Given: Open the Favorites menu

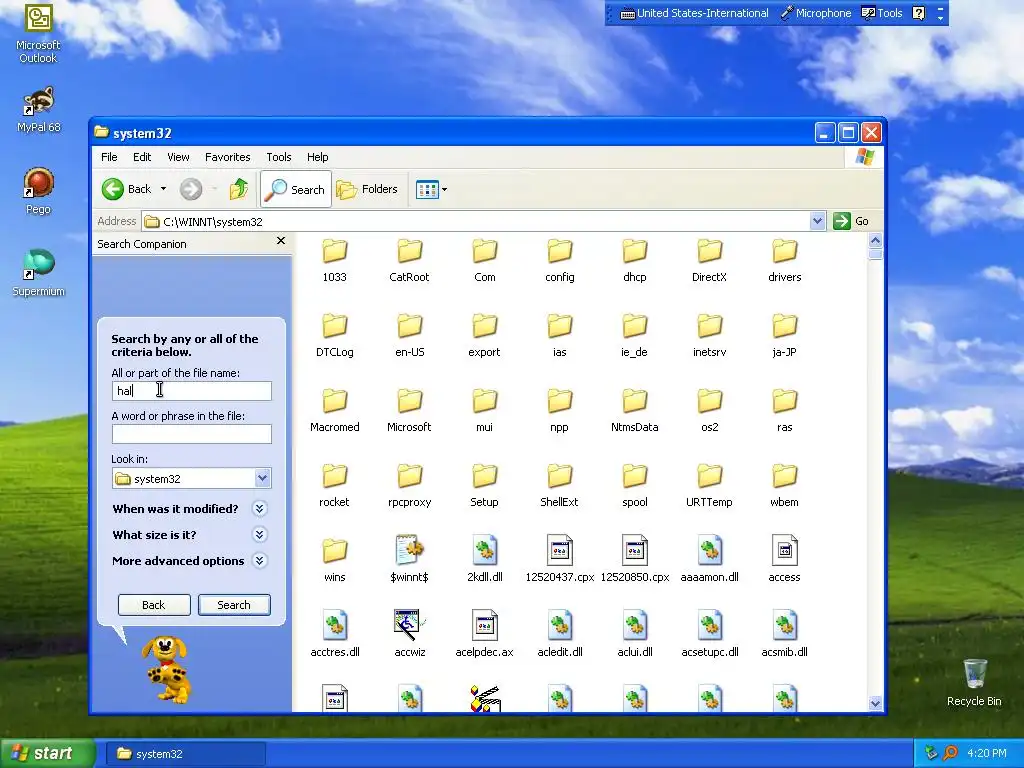Looking at the screenshot, I should [227, 157].
